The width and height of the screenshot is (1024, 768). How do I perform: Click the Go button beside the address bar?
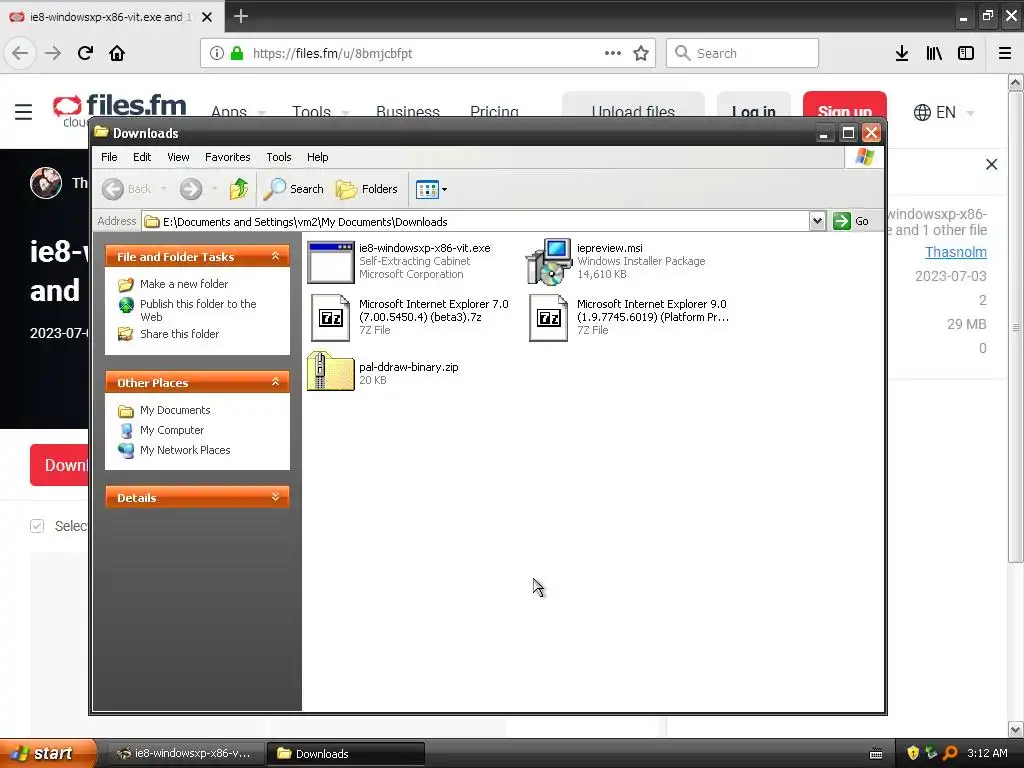[x=852, y=221]
